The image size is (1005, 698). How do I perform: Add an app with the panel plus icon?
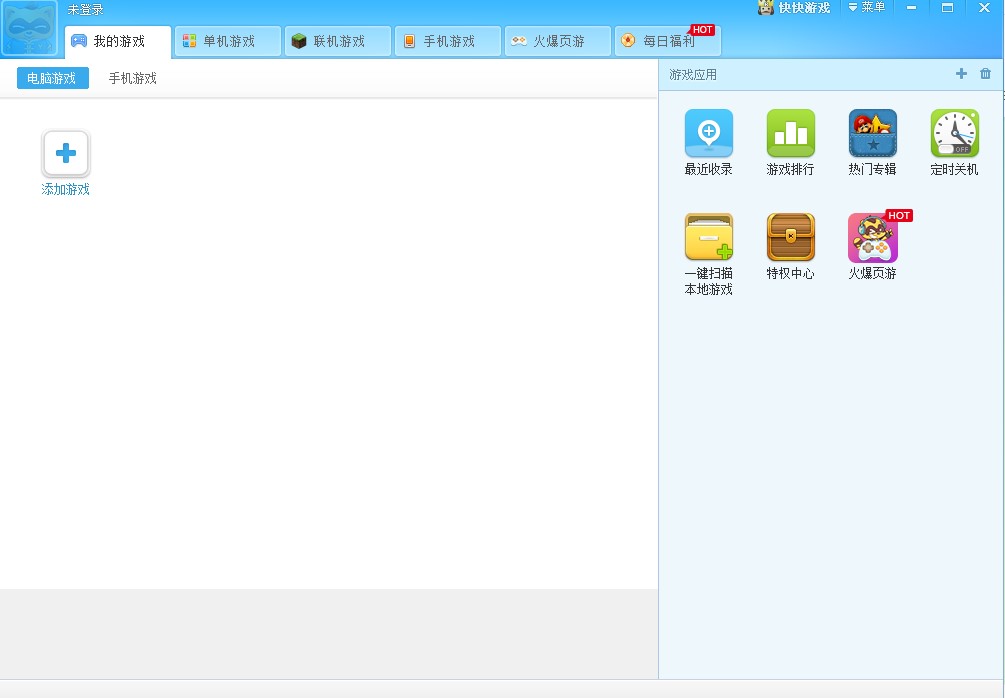[x=961, y=74]
